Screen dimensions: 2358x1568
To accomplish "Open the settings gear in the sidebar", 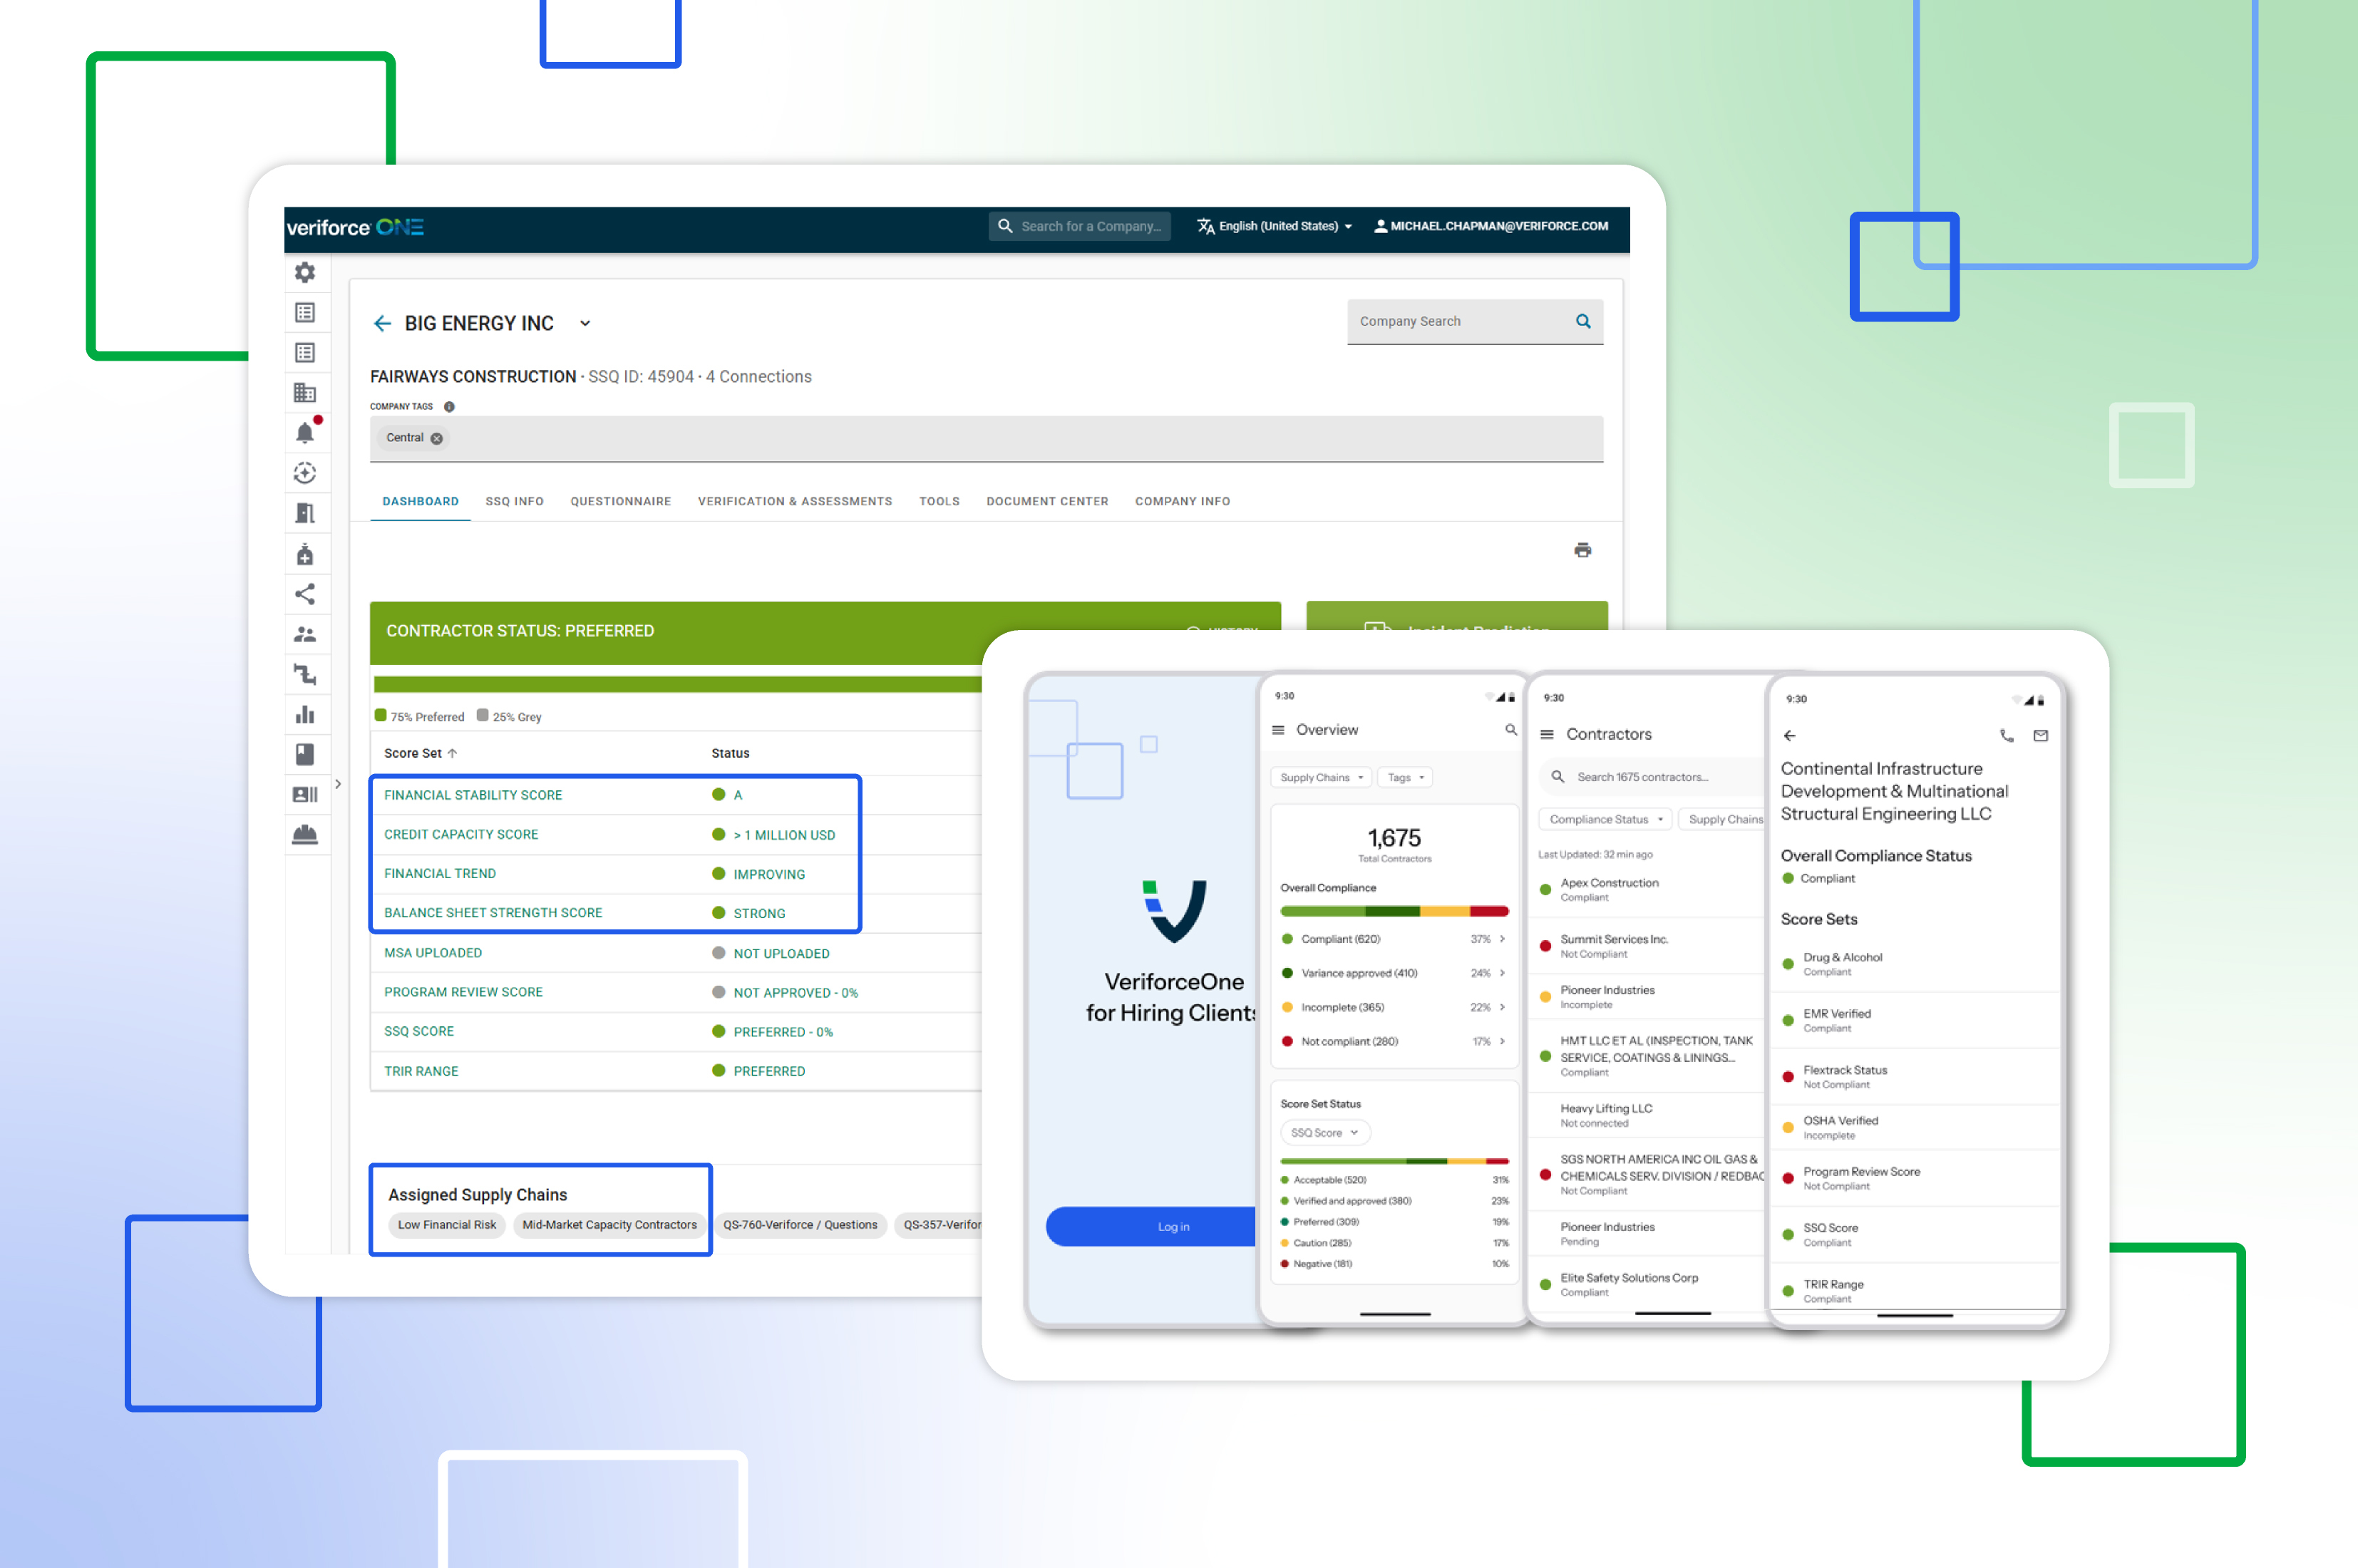I will coord(305,272).
